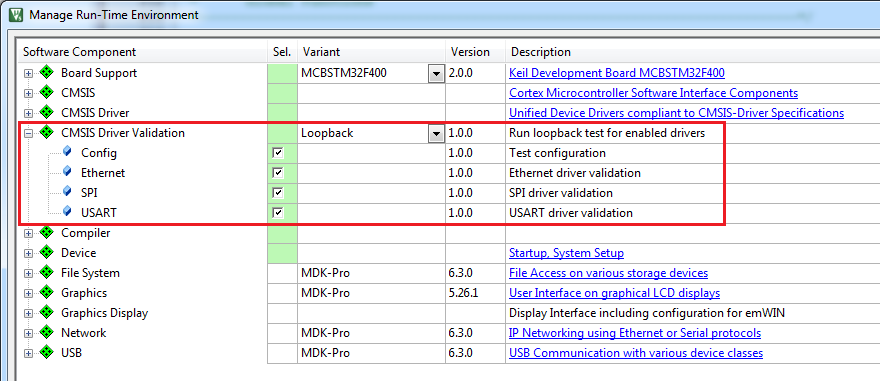Click the Graphics green diamond icon
Image resolution: width=880 pixels, height=381 pixels.
tap(47, 293)
